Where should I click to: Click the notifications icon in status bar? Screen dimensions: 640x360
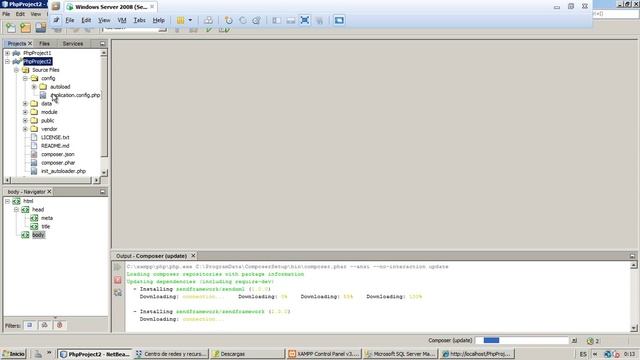click(592, 340)
